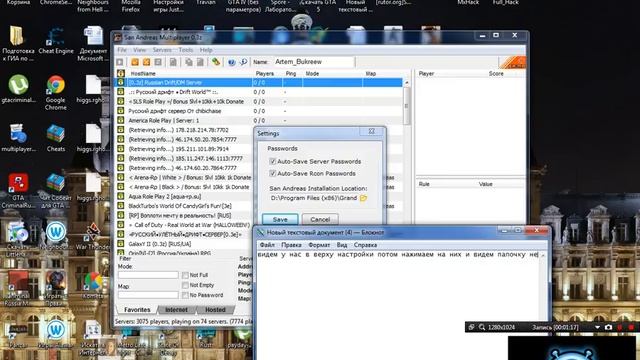Open the Справка menu in Notepad
This screenshot has width=640, height=360.
click(365, 245)
